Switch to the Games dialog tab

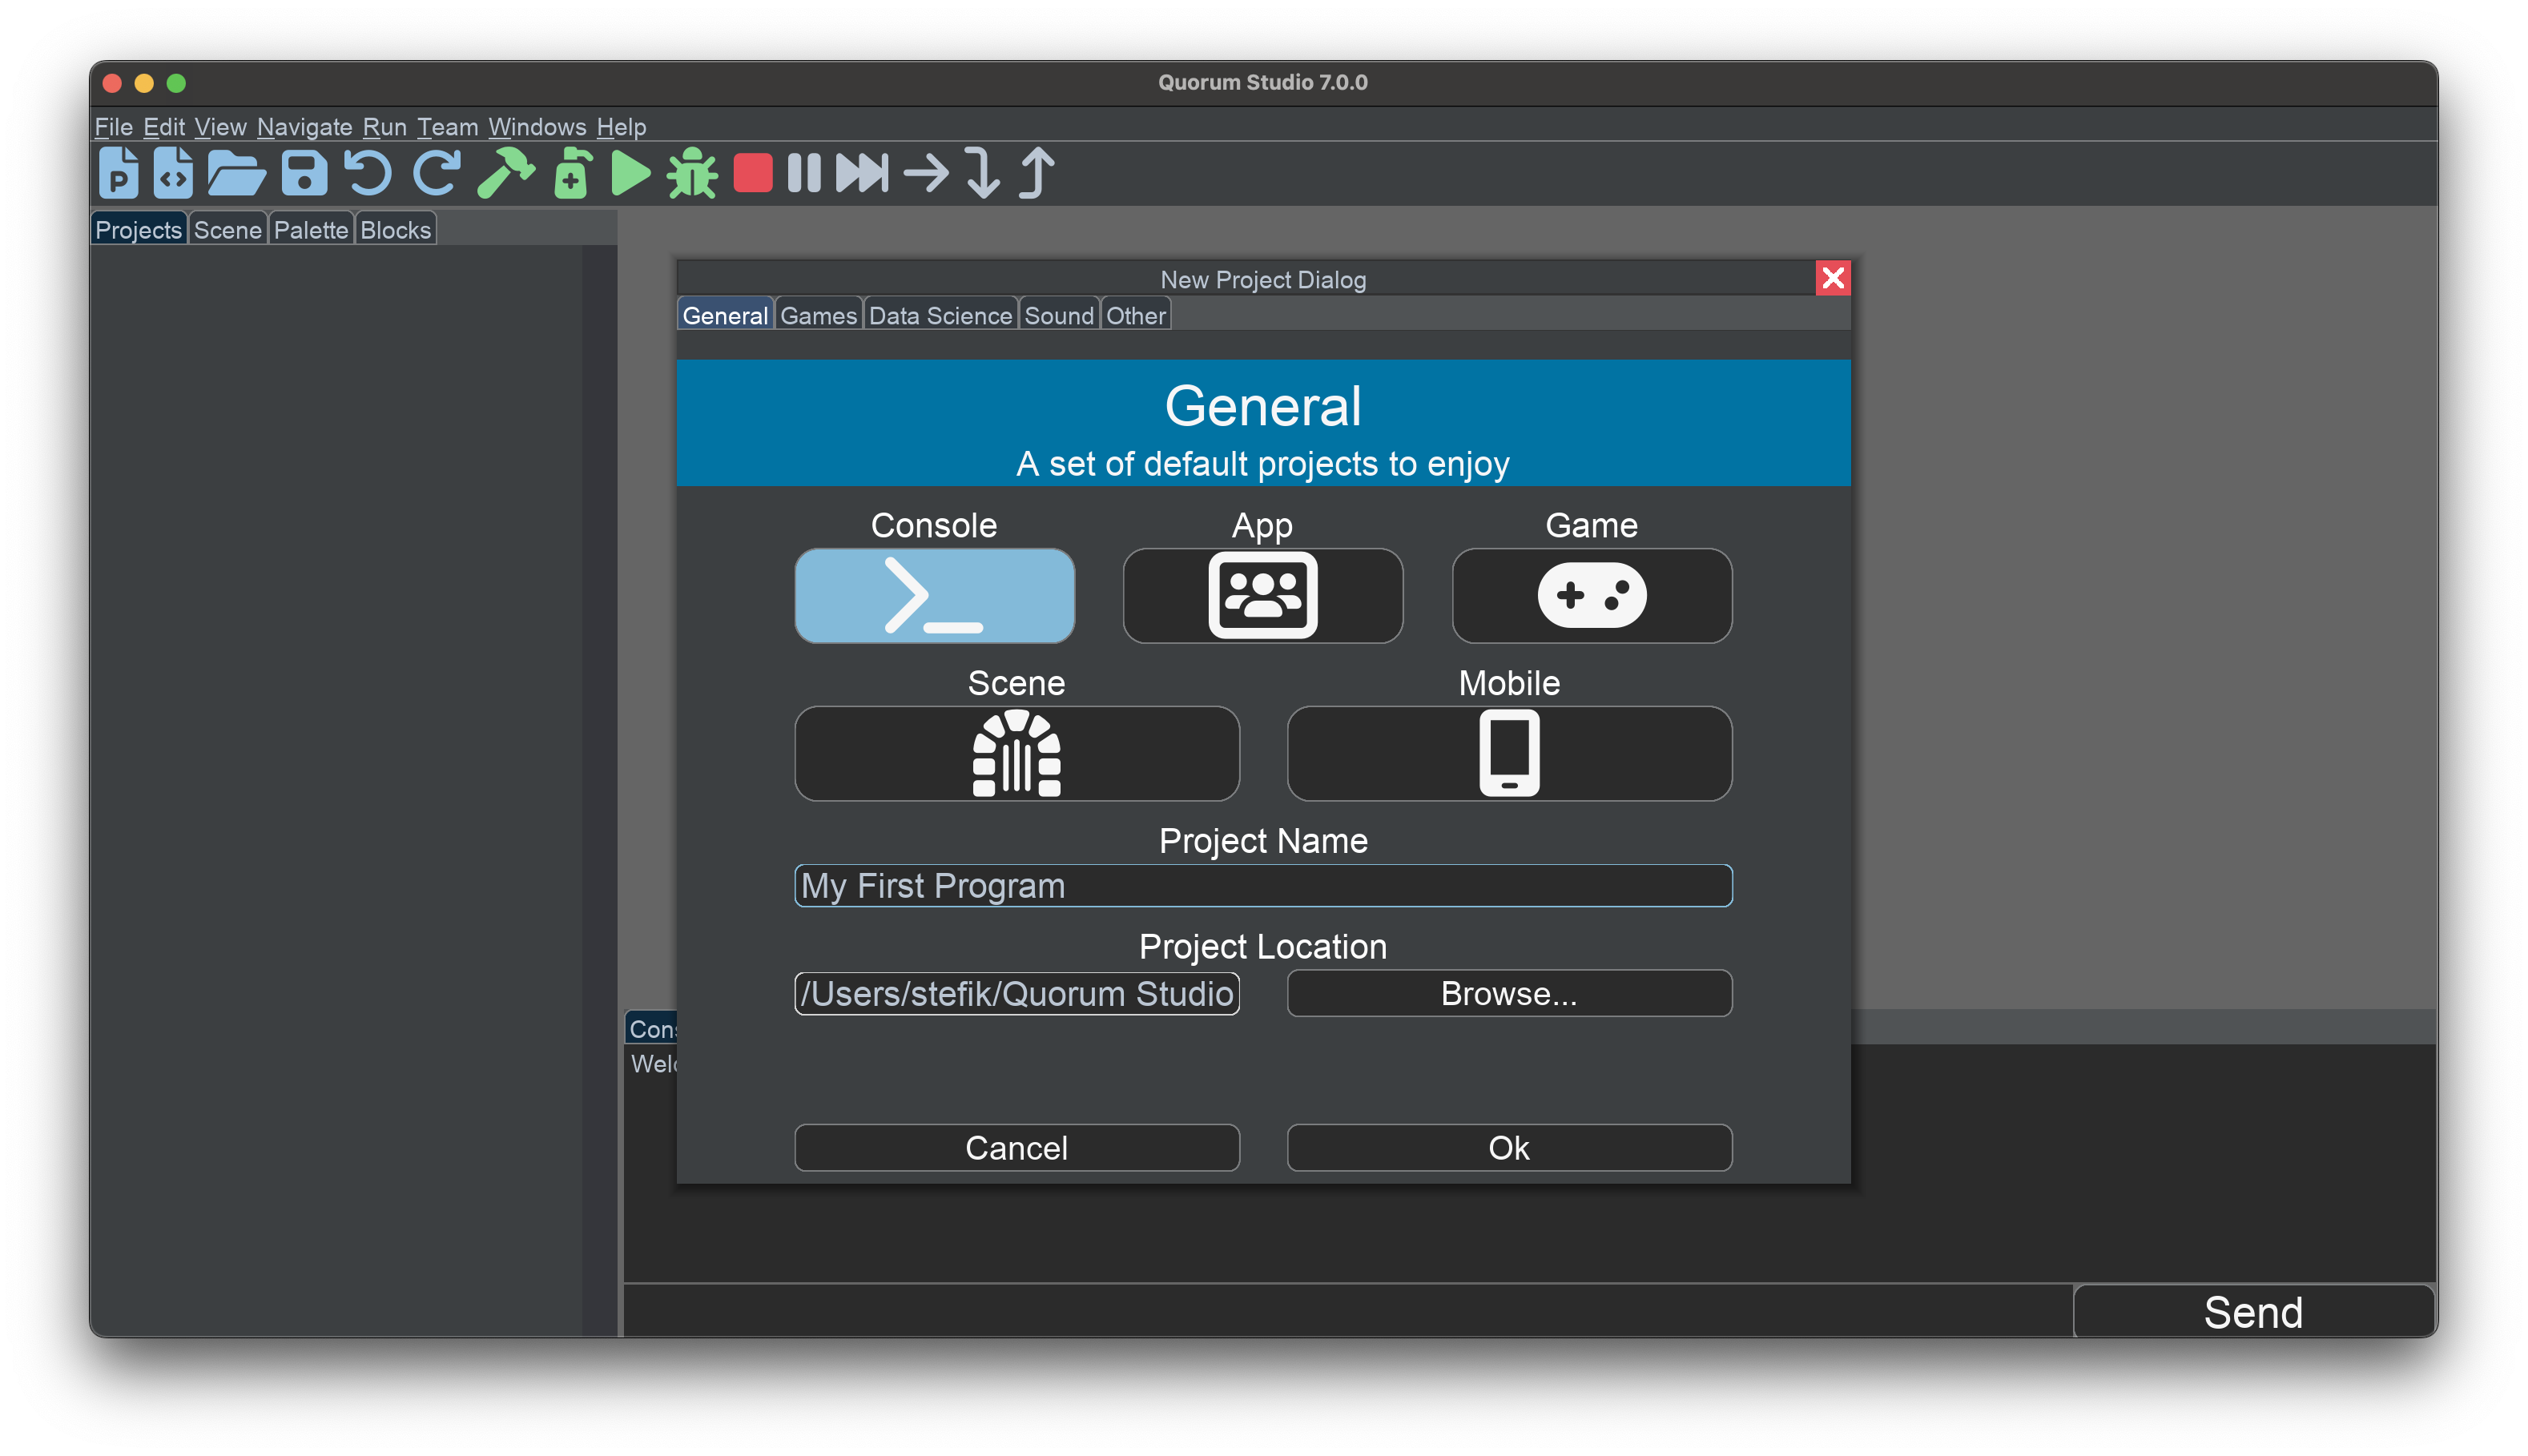pos(819,315)
